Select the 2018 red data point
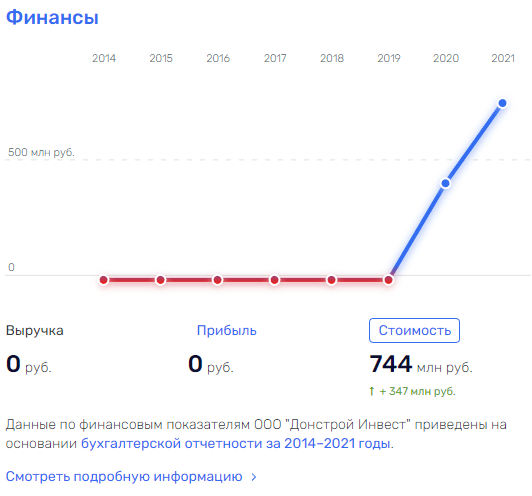This screenshot has width=532, height=496. coord(331,280)
